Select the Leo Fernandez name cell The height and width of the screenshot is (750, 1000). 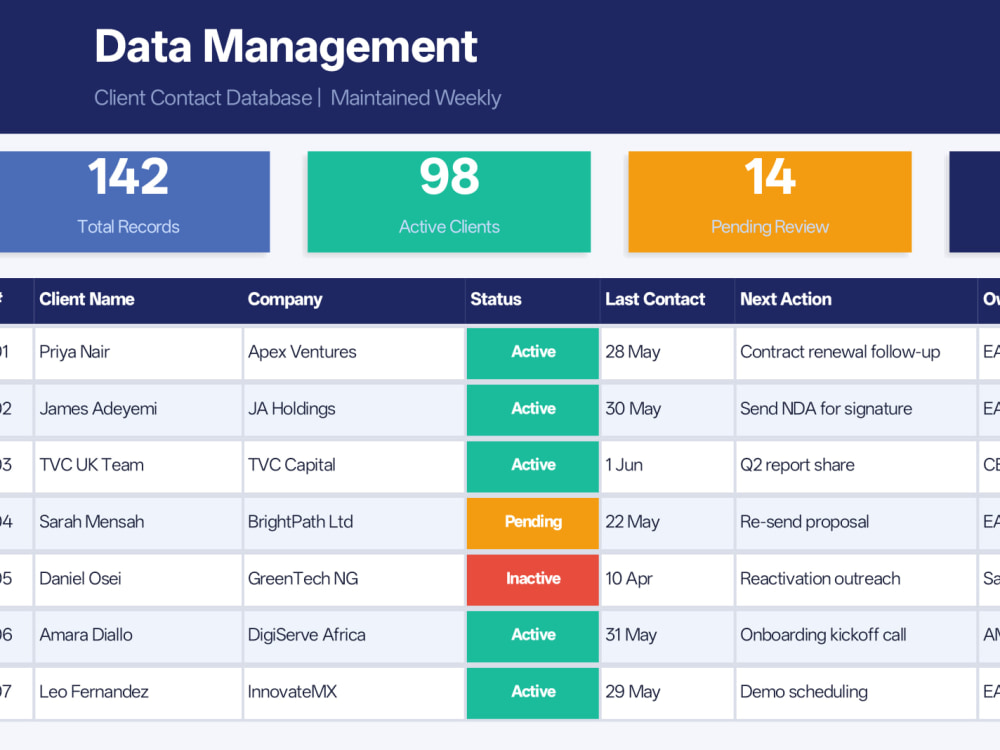point(138,692)
